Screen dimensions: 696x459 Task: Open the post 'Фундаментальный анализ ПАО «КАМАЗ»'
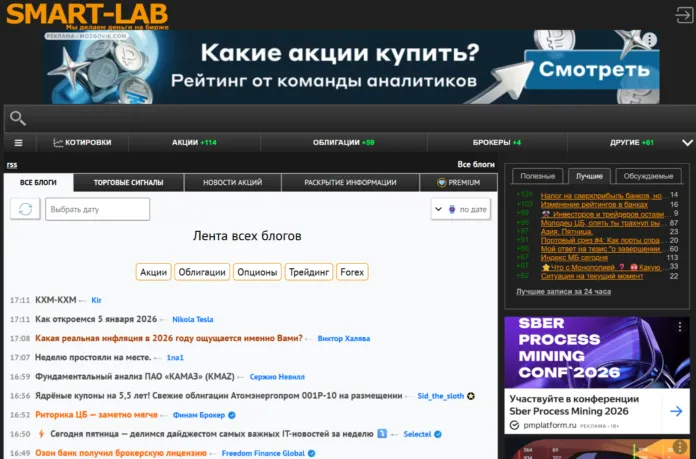coord(134,376)
